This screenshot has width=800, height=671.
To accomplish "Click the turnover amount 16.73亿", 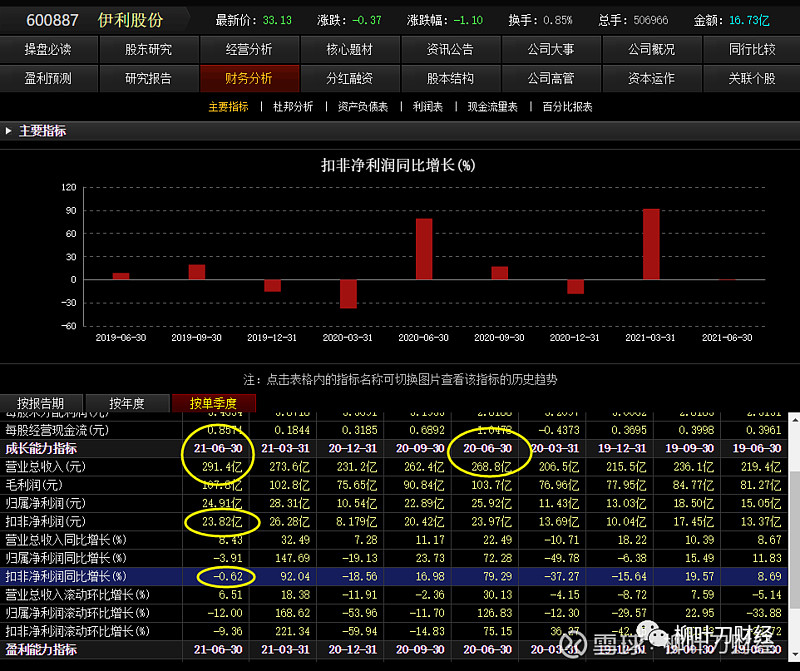I will (749, 20).
